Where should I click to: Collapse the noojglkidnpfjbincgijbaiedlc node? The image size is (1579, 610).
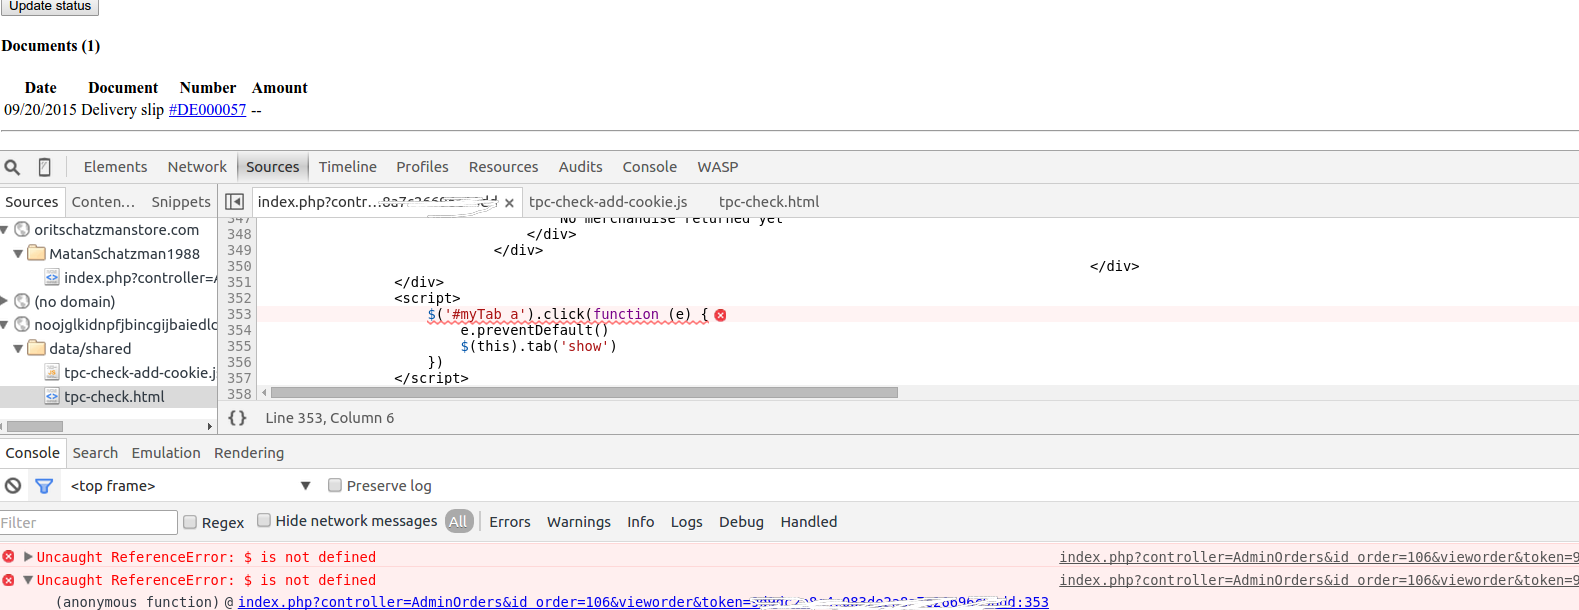click(5, 325)
